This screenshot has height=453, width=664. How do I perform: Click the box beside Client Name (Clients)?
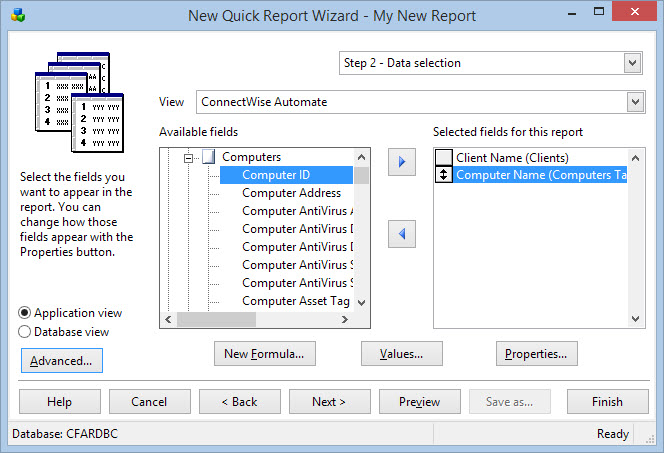(x=443, y=157)
